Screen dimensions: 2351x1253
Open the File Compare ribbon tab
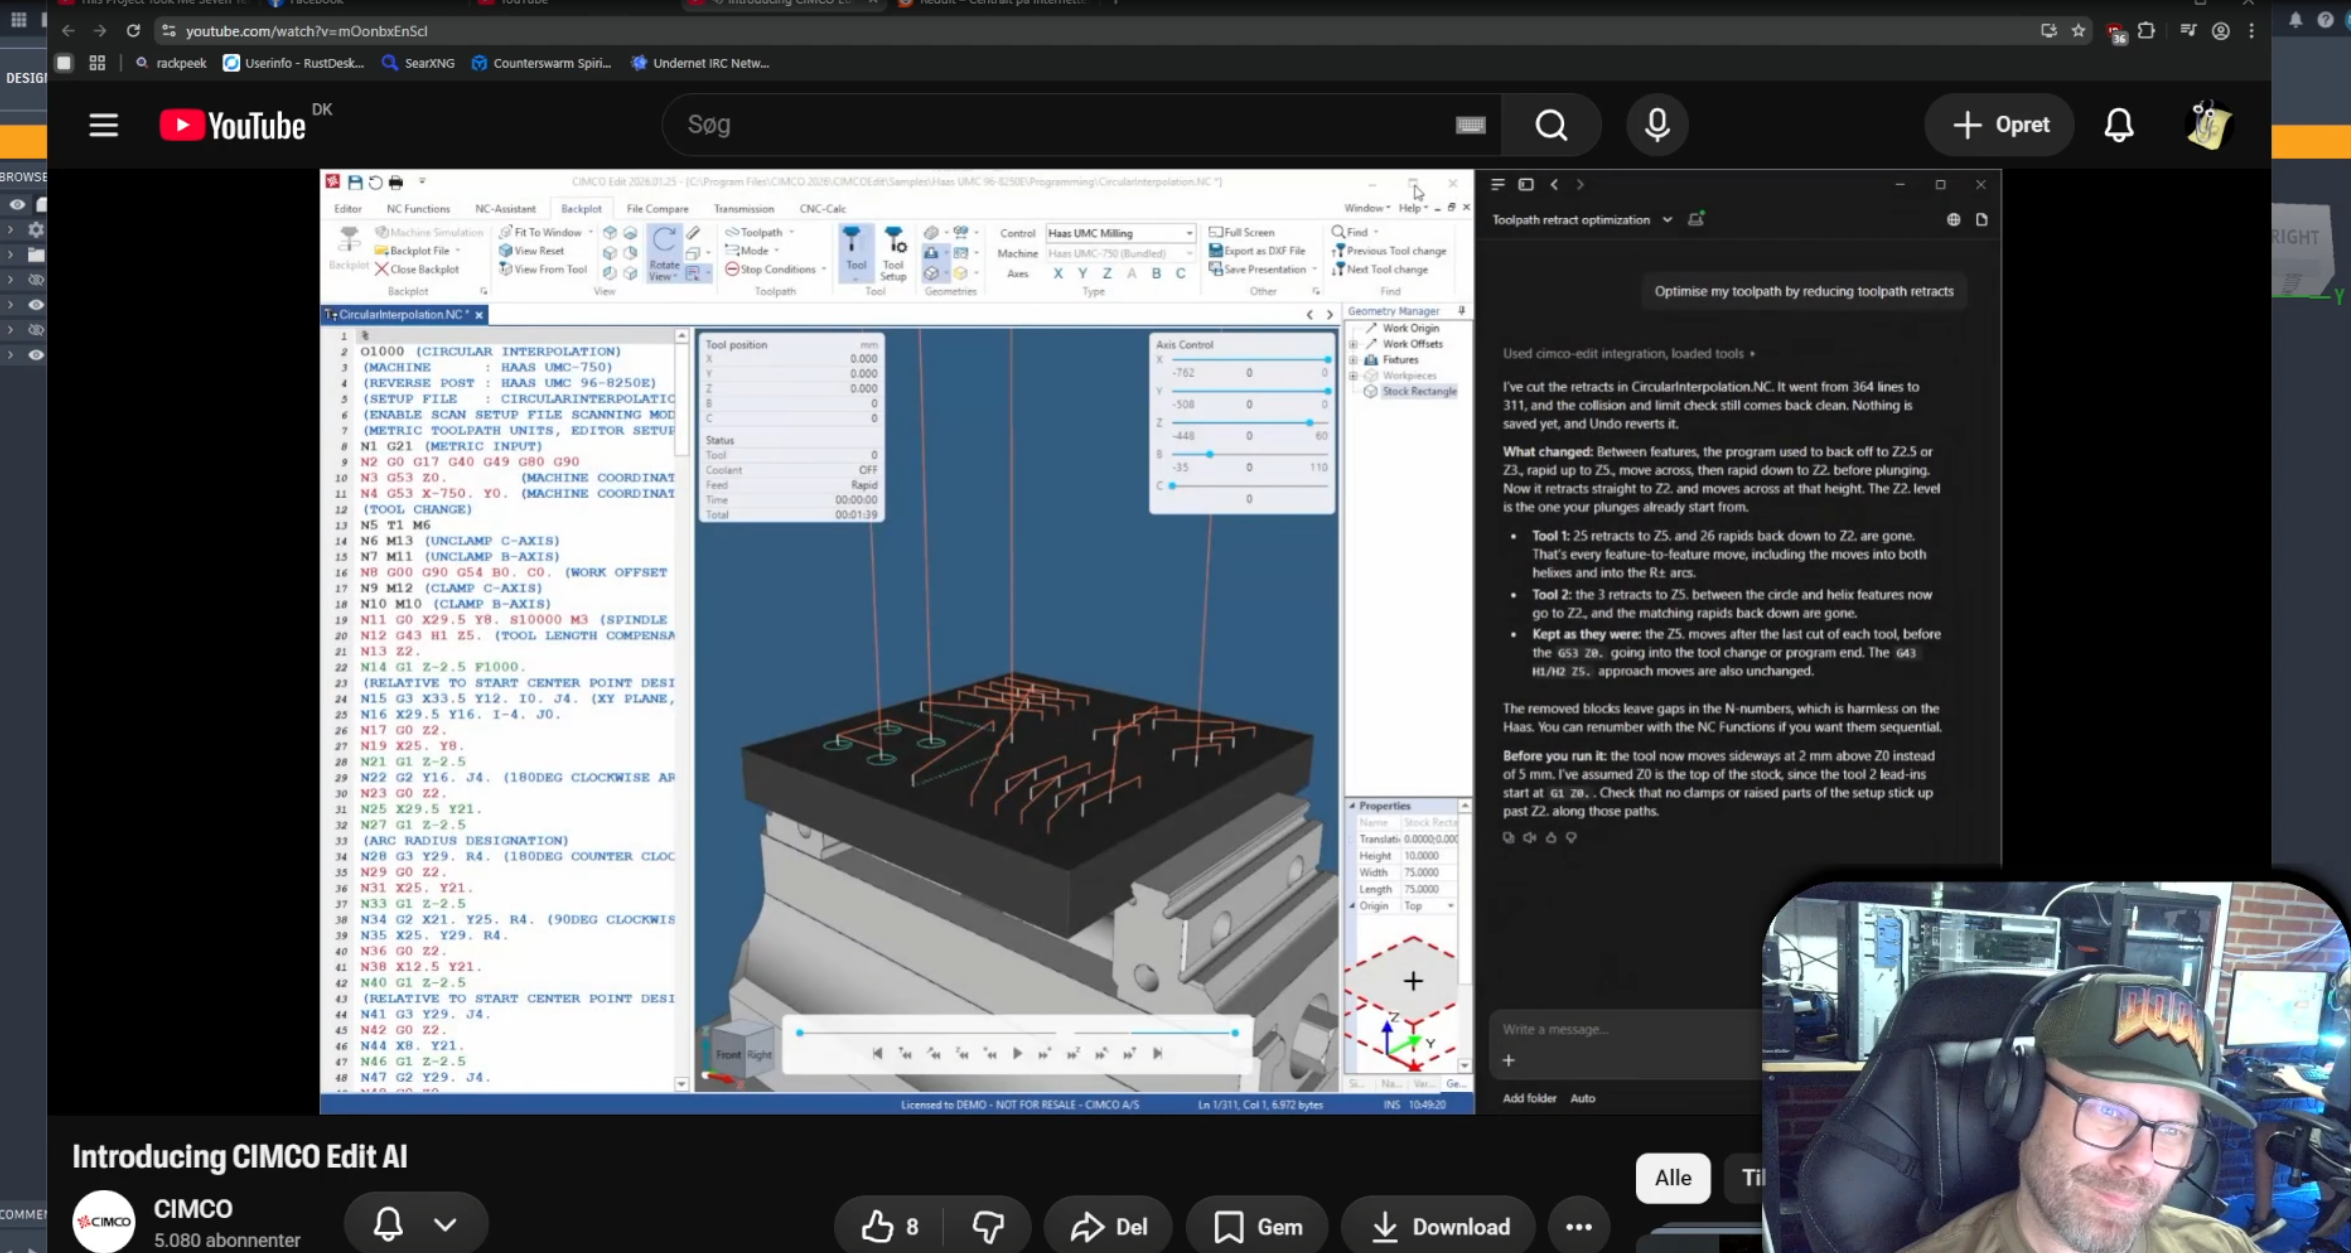point(657,209)
